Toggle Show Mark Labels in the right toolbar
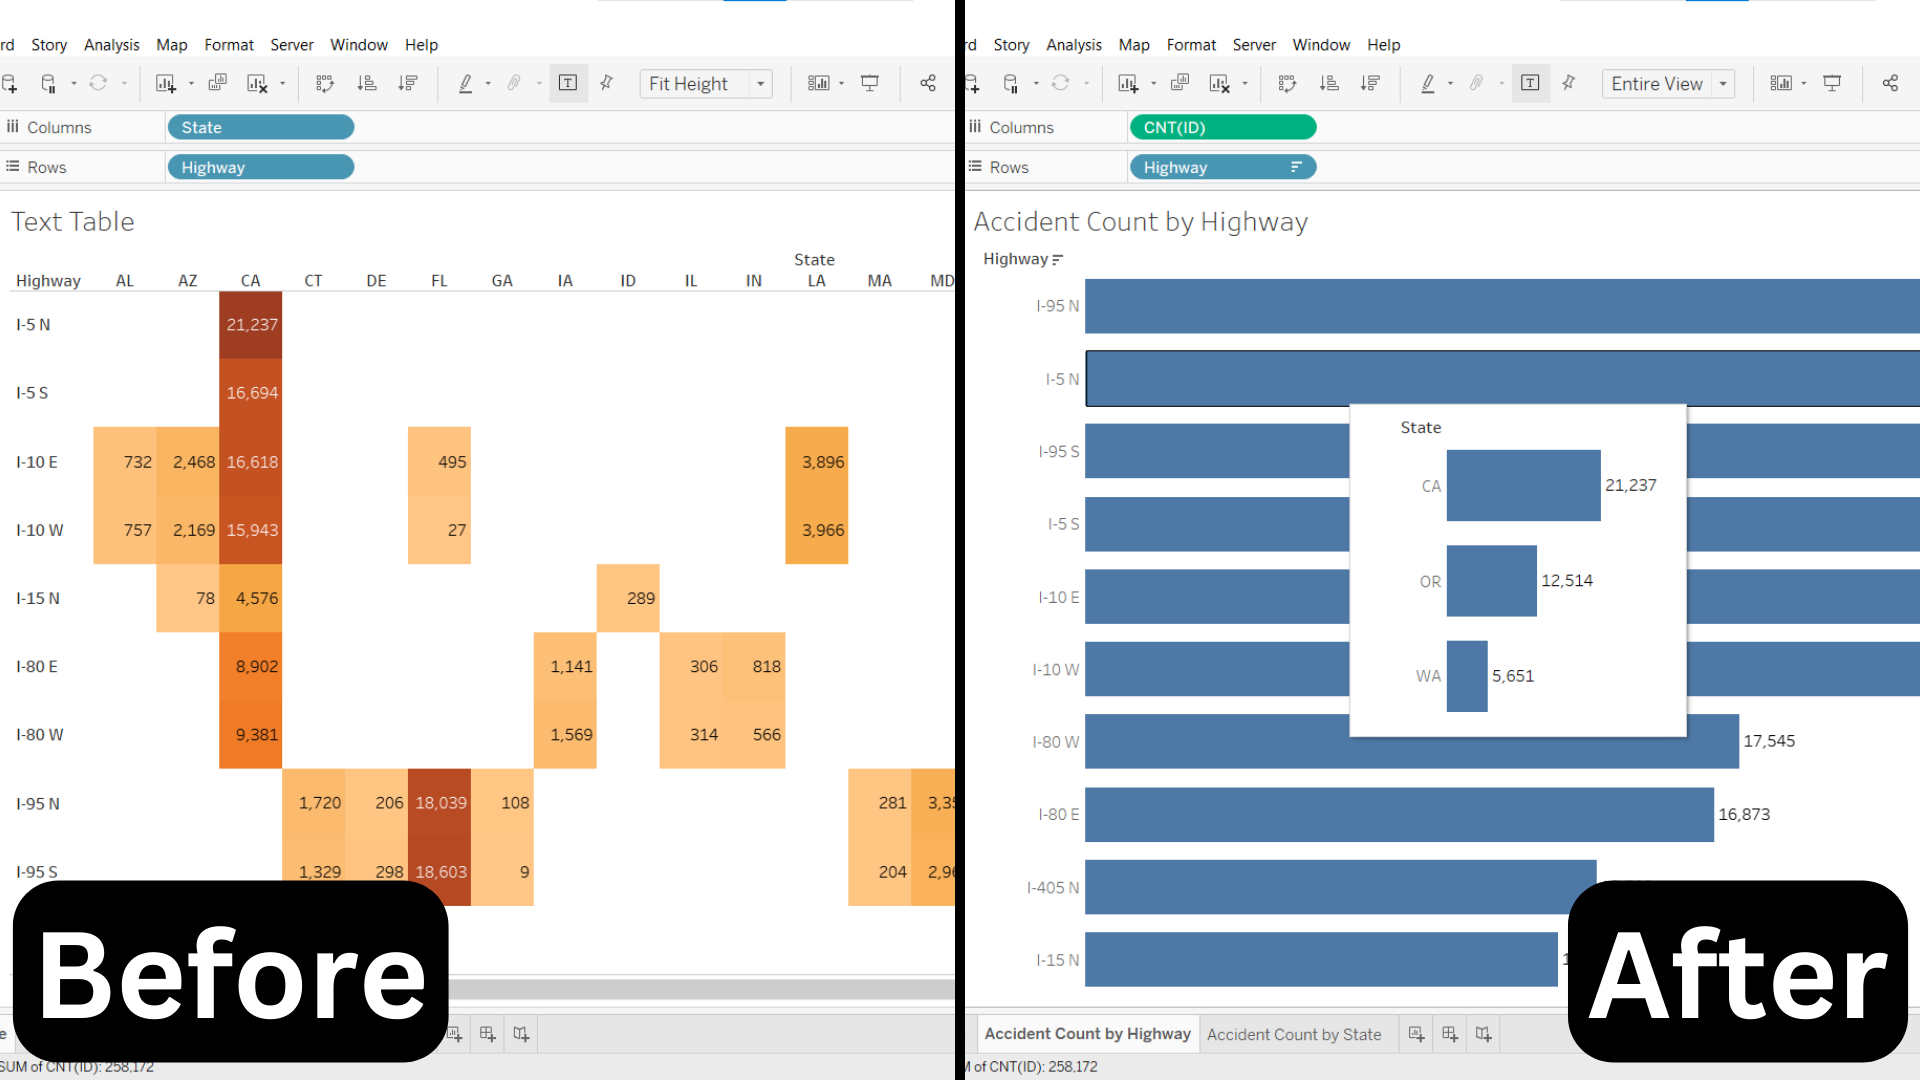This screenshot has width=1920, height=1080. tap(1530, 84)
